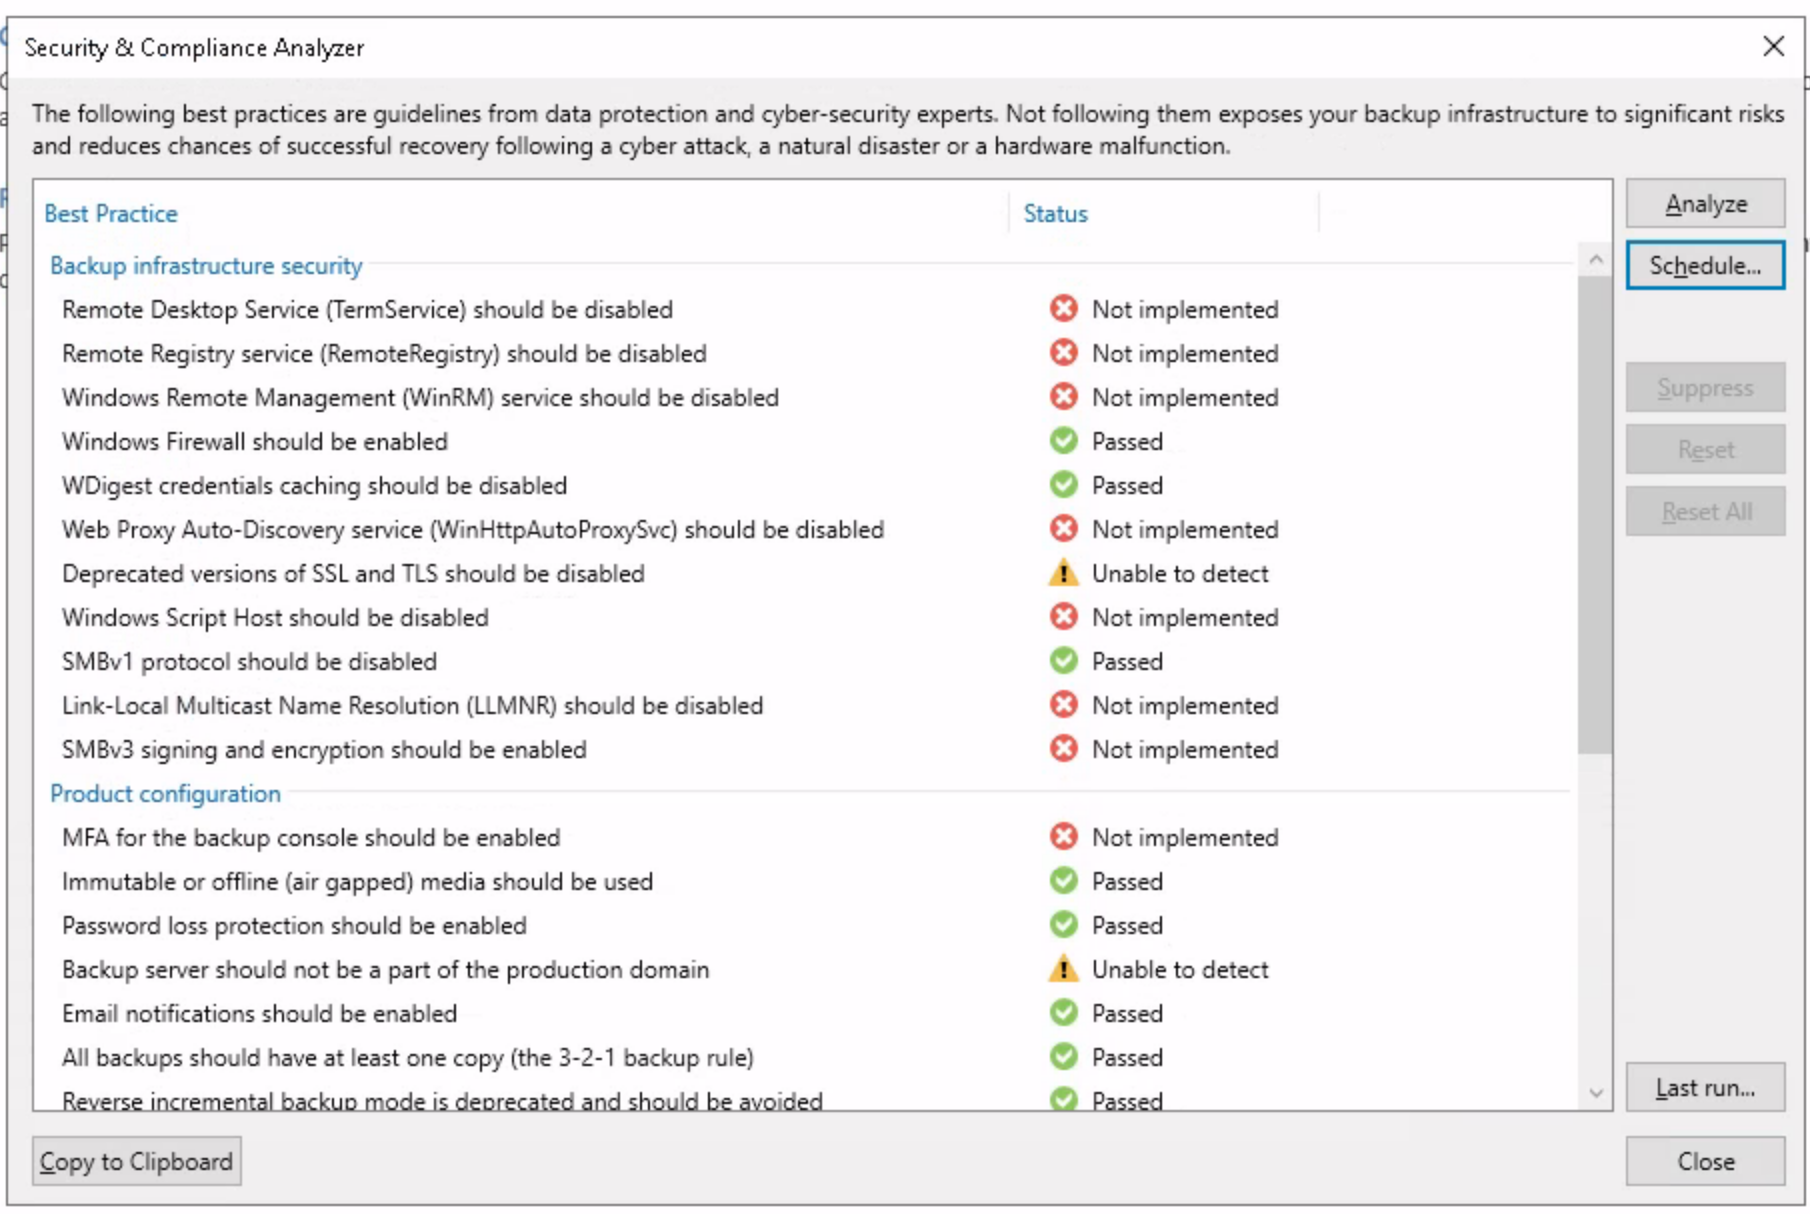
Task: Sort by the Status column header
Action: [1055, 214]
